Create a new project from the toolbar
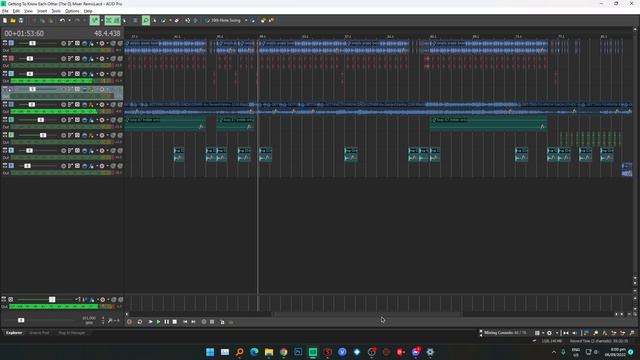Image resolution: width=640 pixels, height=360 pixels. (5, 20)
